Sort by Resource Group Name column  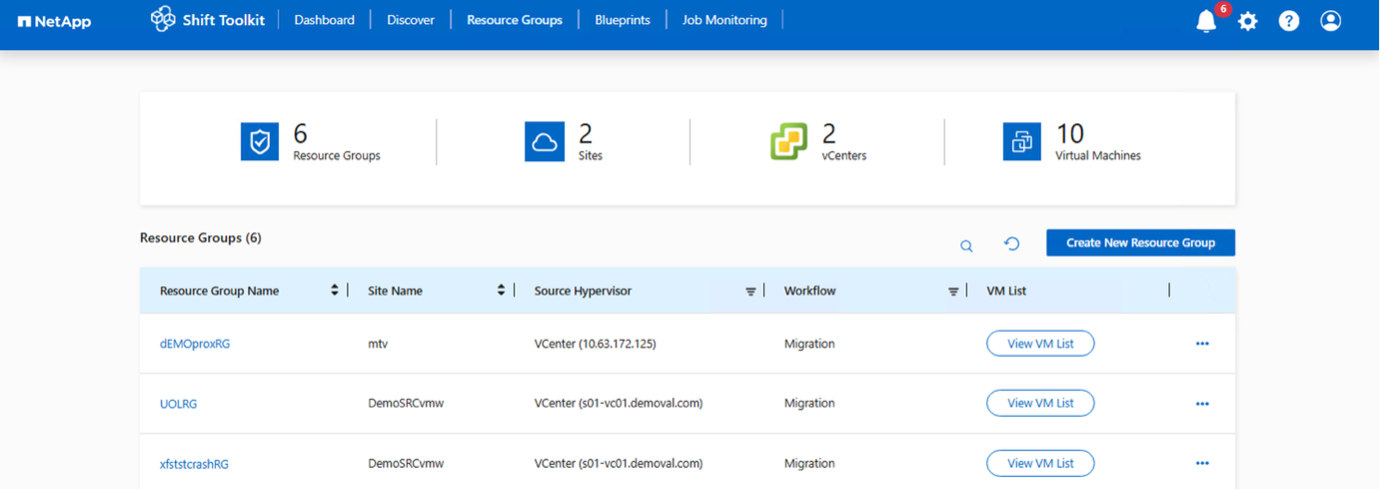click(336, 291)
